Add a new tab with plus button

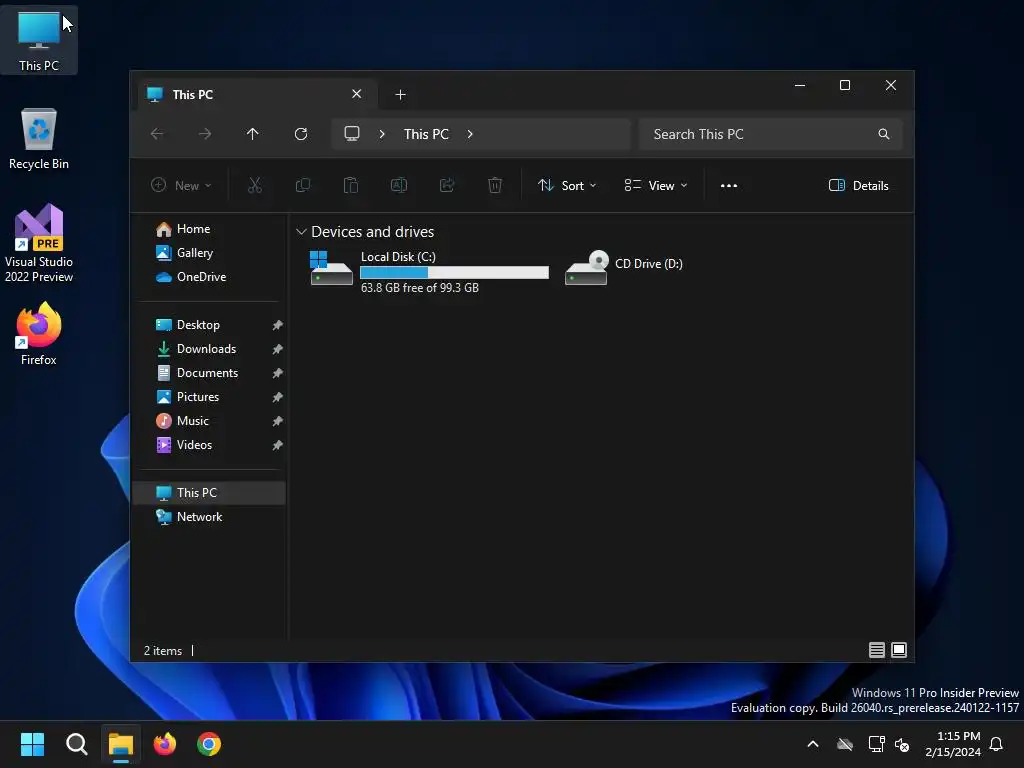400,95
